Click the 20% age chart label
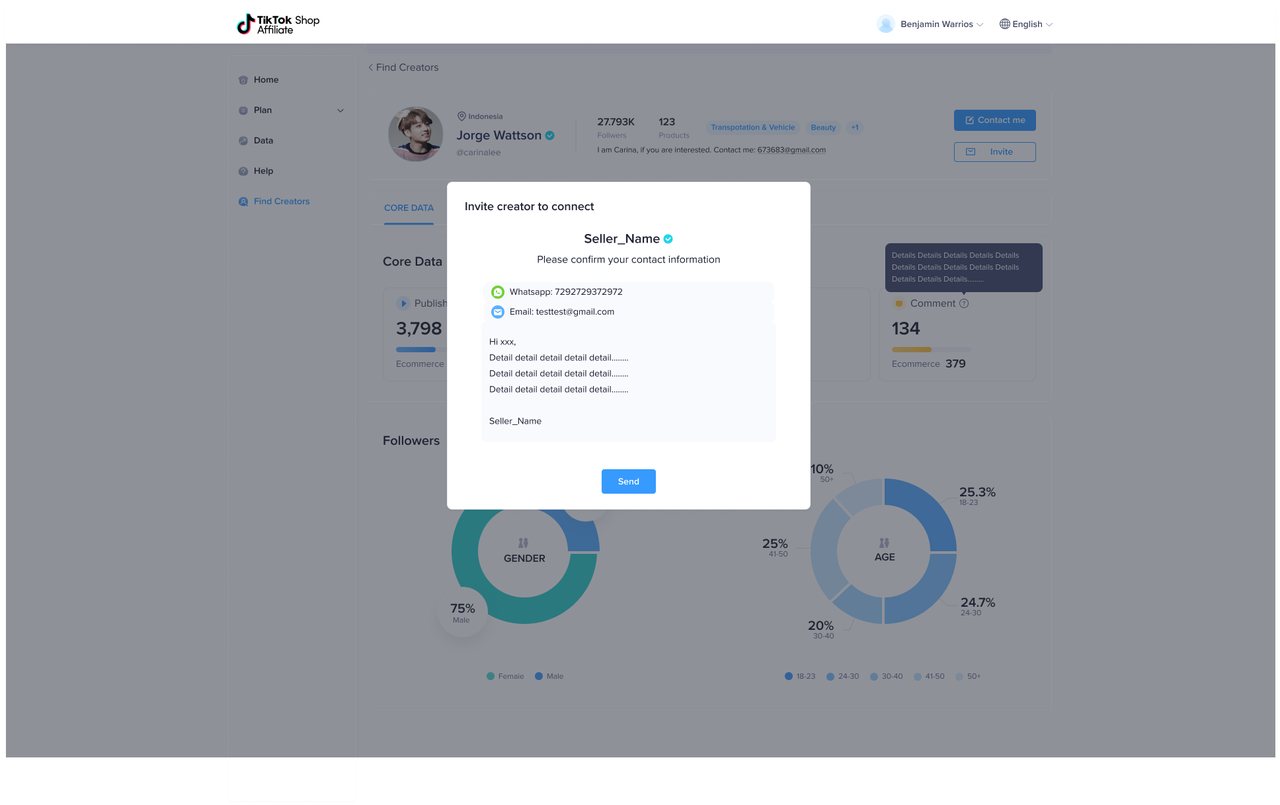Viewport: 1280px width, 805px height. [821, 625]
